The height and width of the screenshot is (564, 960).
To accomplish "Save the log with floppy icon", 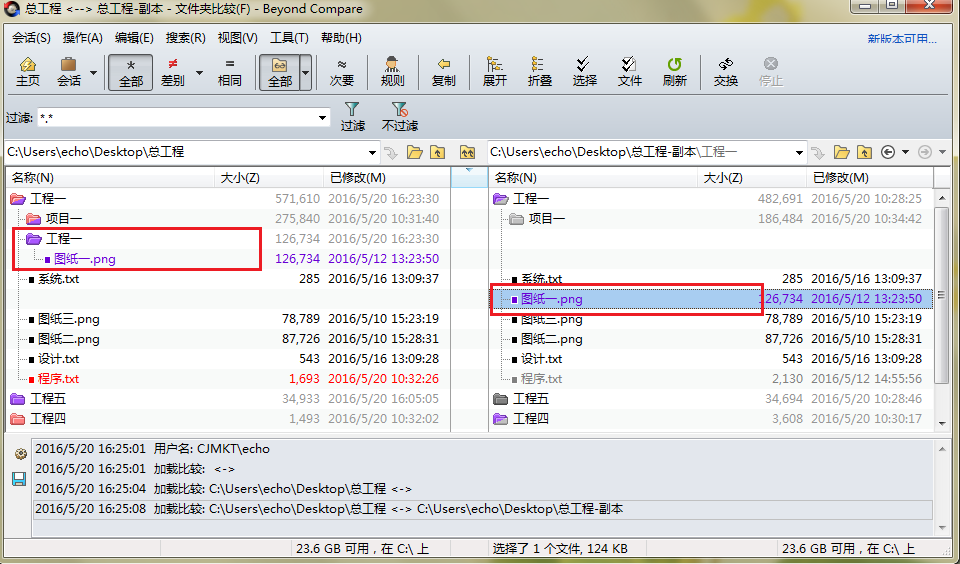I will pos(19,479).
